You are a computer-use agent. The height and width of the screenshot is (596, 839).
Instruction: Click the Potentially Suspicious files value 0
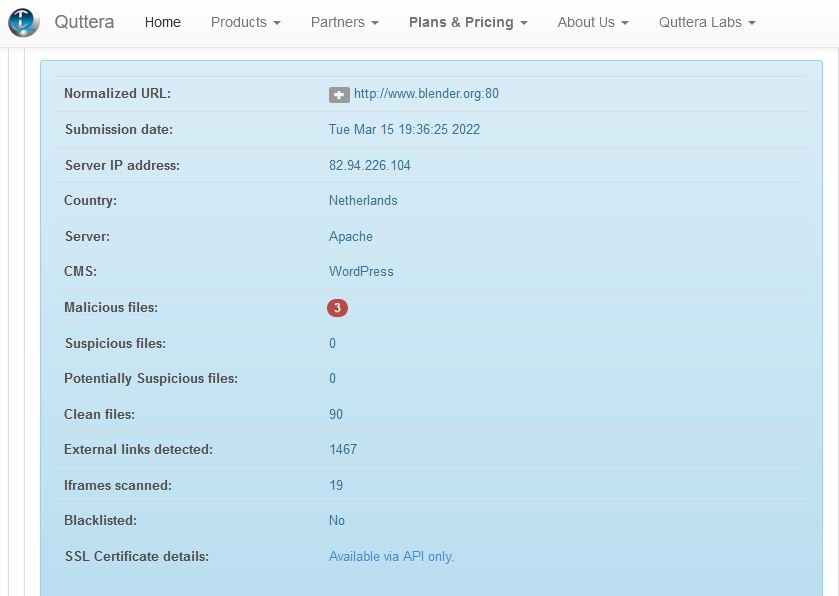(332, 379)
